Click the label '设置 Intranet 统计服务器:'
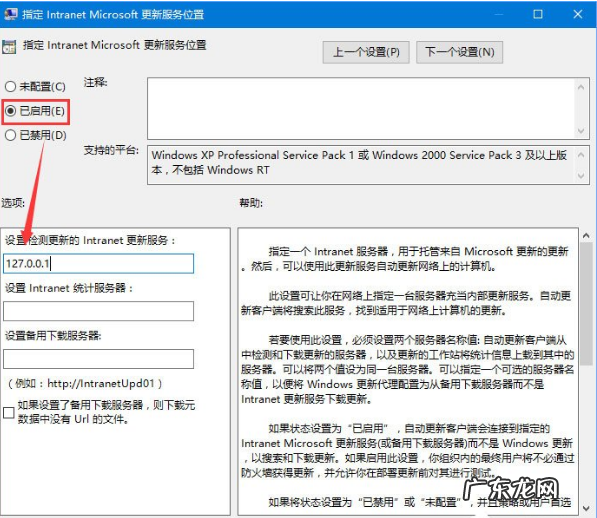This screenshot has width=597, height=518. click(69, 288)
